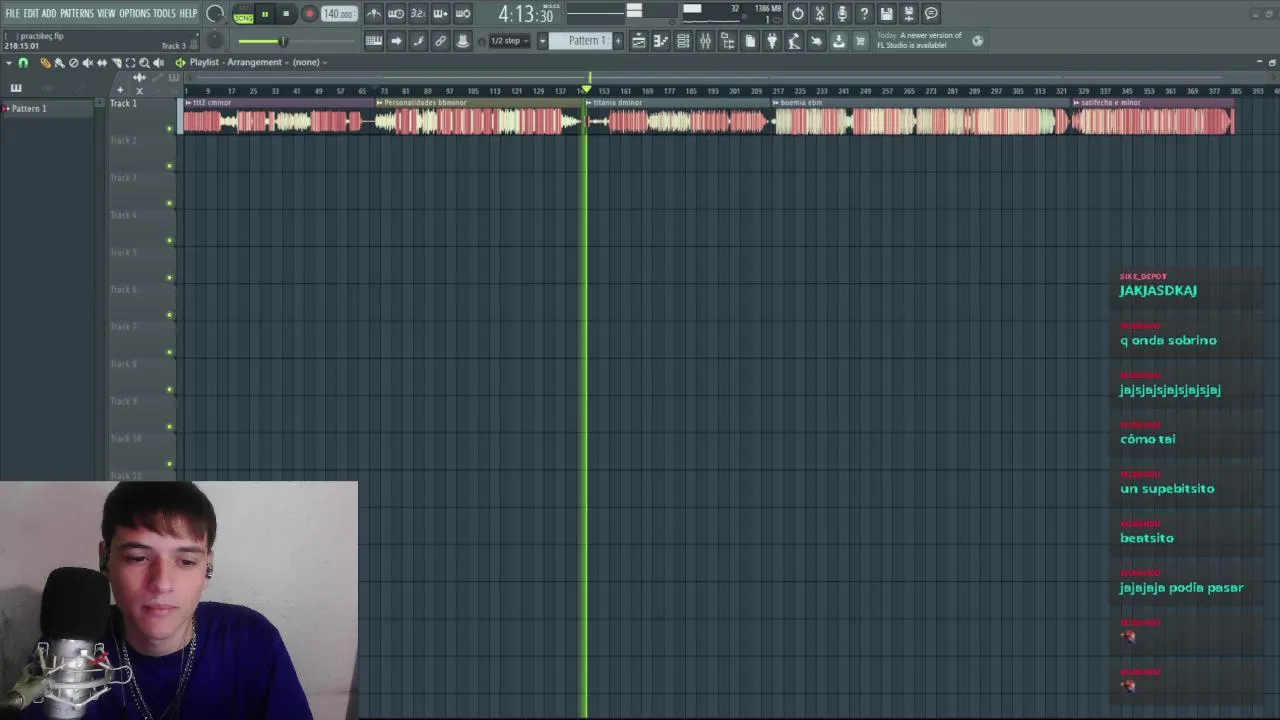Screen dimensions: 1280x720
Task: Click the question mark help icon
Action: [864, 14]
